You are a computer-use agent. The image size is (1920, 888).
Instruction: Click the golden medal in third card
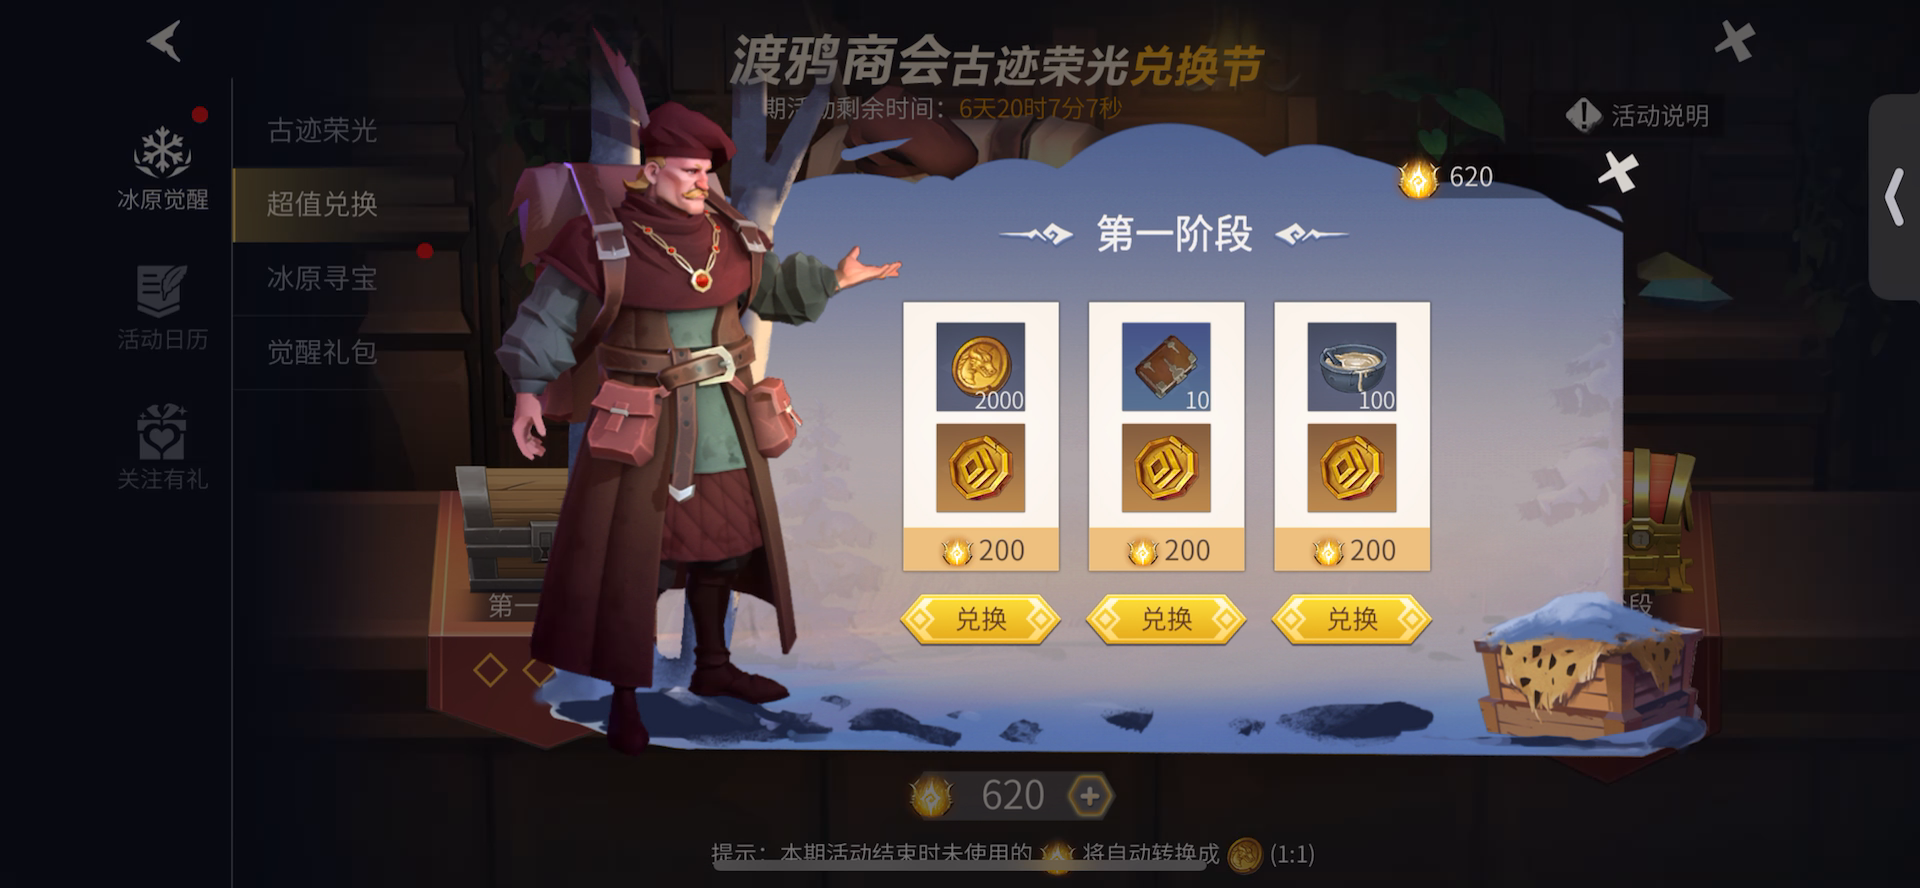[x=1352, y=468]
